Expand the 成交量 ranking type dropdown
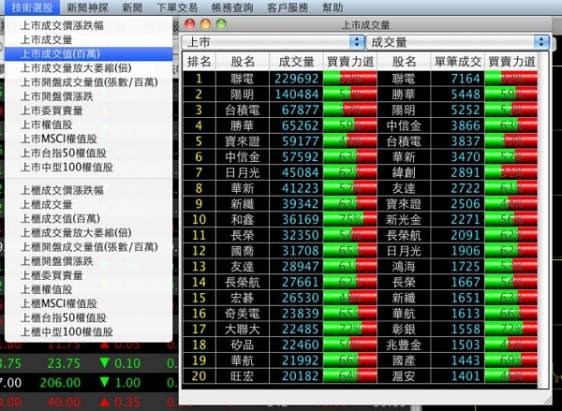The image size is (562, 411). point(458,42)
